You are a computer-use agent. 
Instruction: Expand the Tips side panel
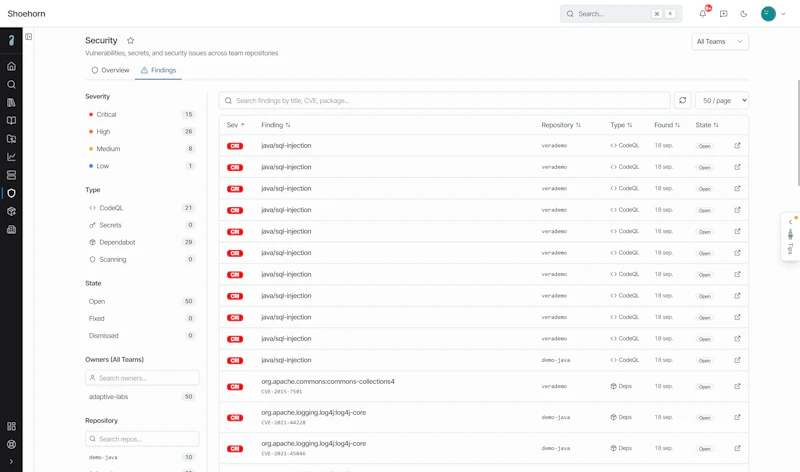pos(790,237)
